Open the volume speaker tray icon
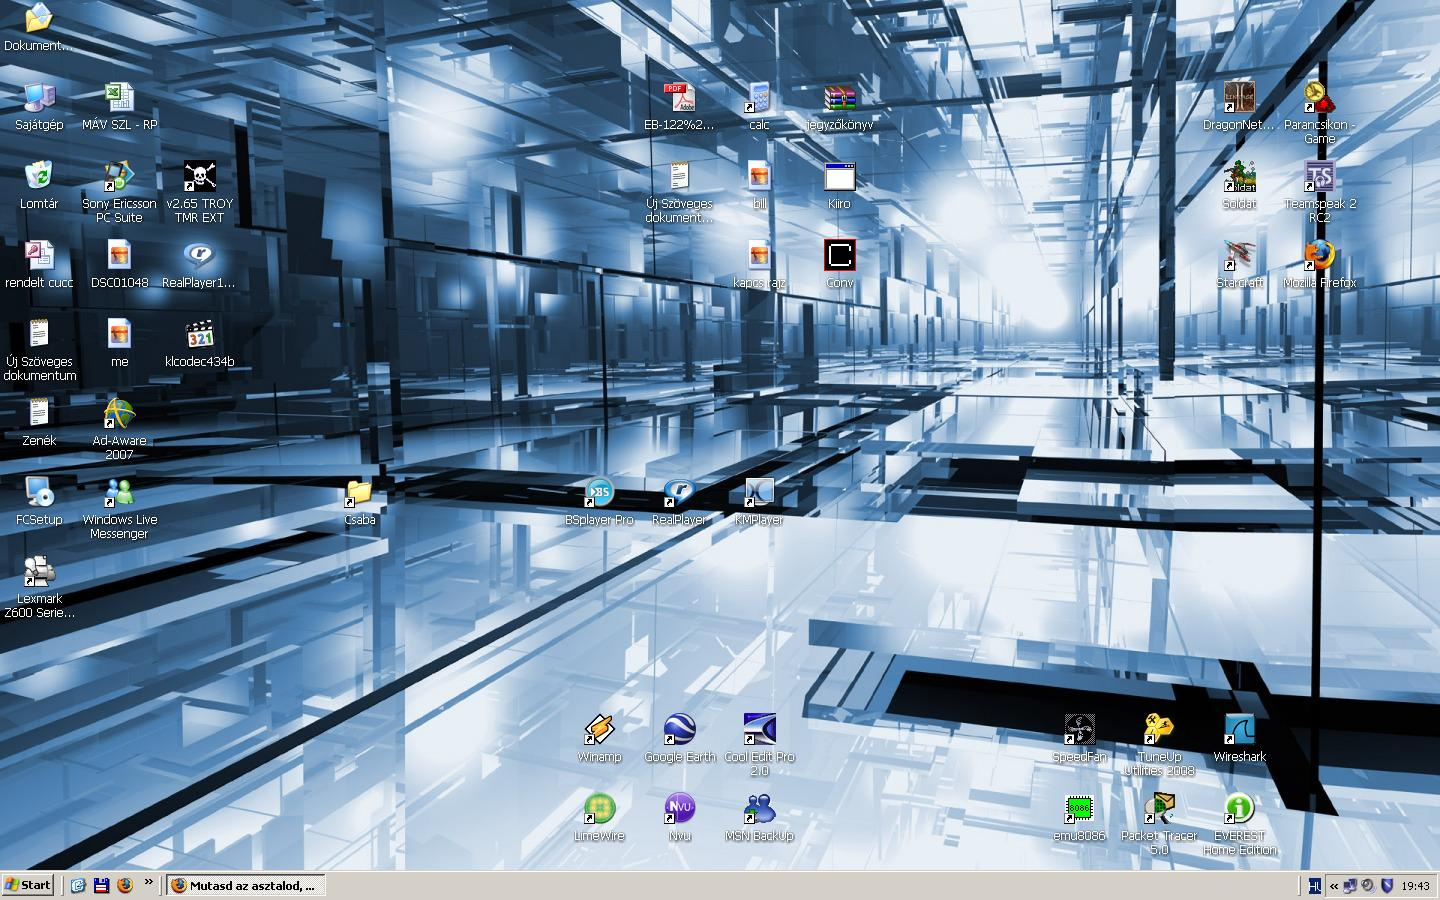The width and height of the screenshot is (1440, 900). 1368,886
